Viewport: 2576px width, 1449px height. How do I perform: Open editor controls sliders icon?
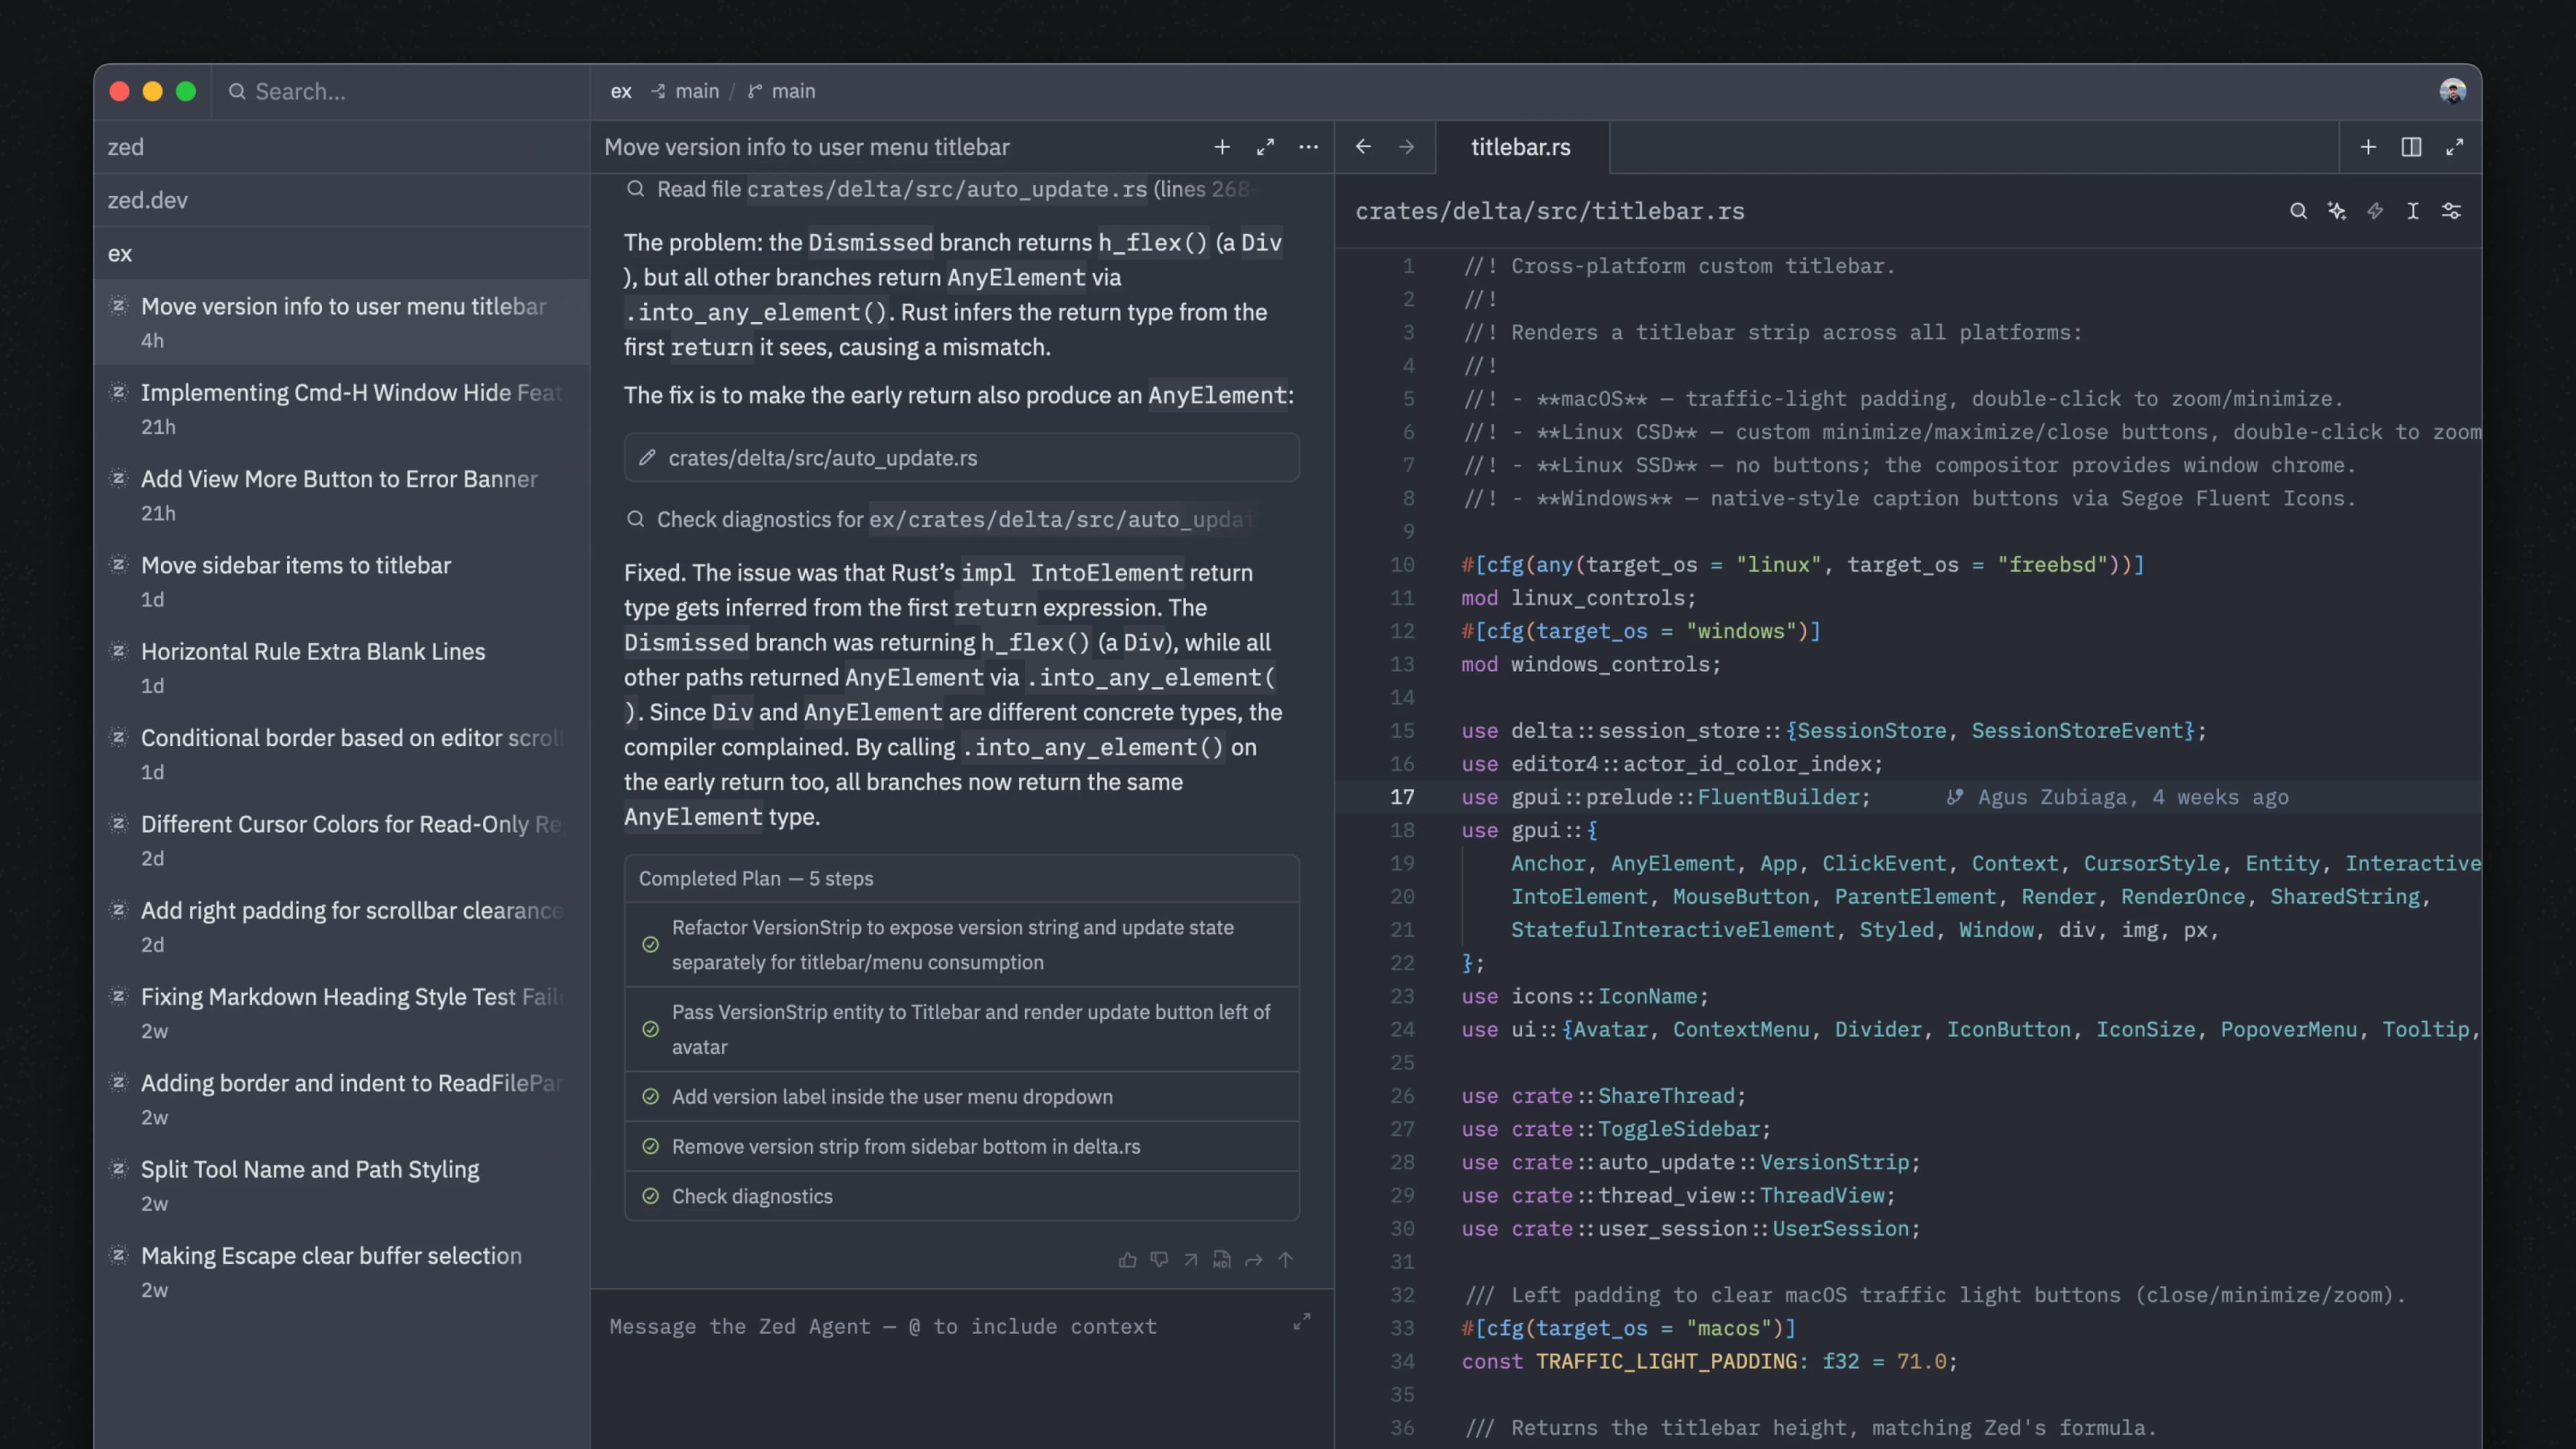2451,211
